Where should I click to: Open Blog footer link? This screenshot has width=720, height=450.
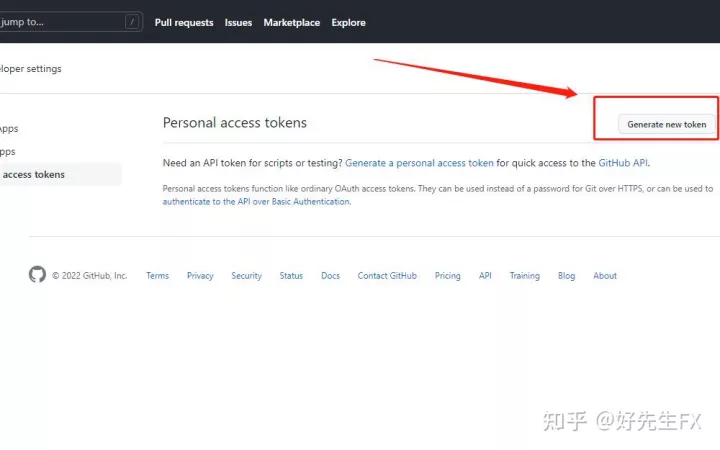click(x=566, y=276)
